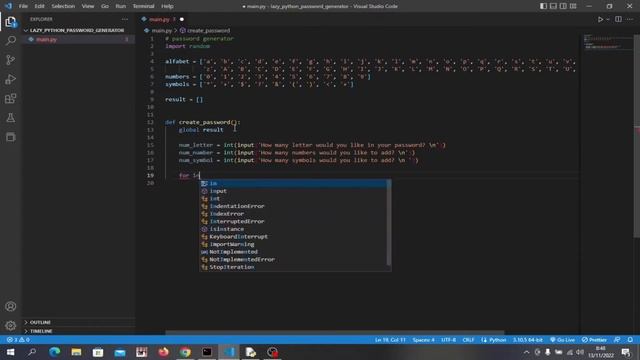This screenshot has height=360, width=640.
Task: Open the Source Control view
Action: 11,60
